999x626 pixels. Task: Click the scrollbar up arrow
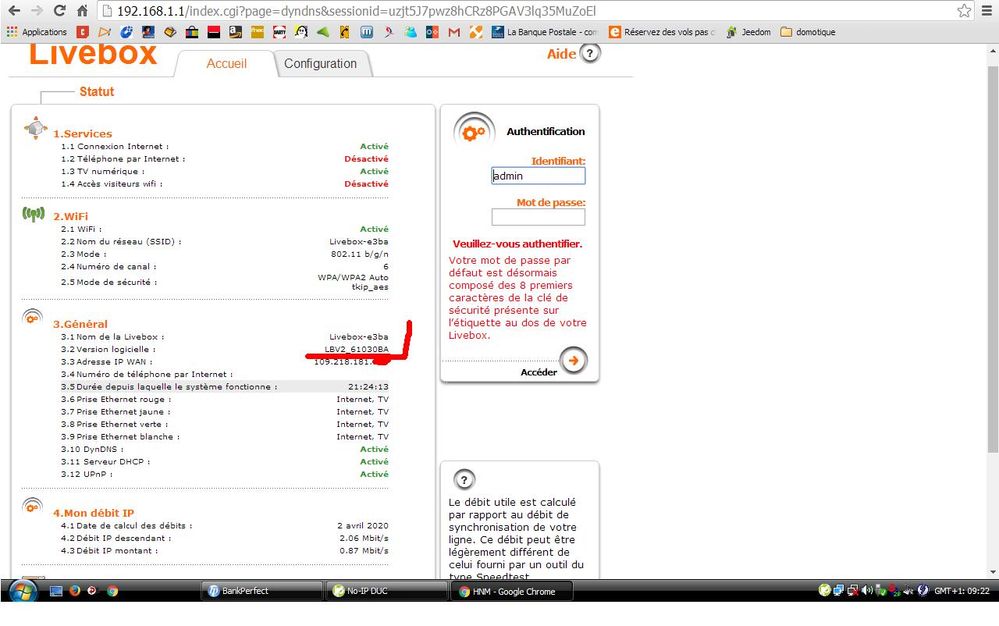coord(993,51)
